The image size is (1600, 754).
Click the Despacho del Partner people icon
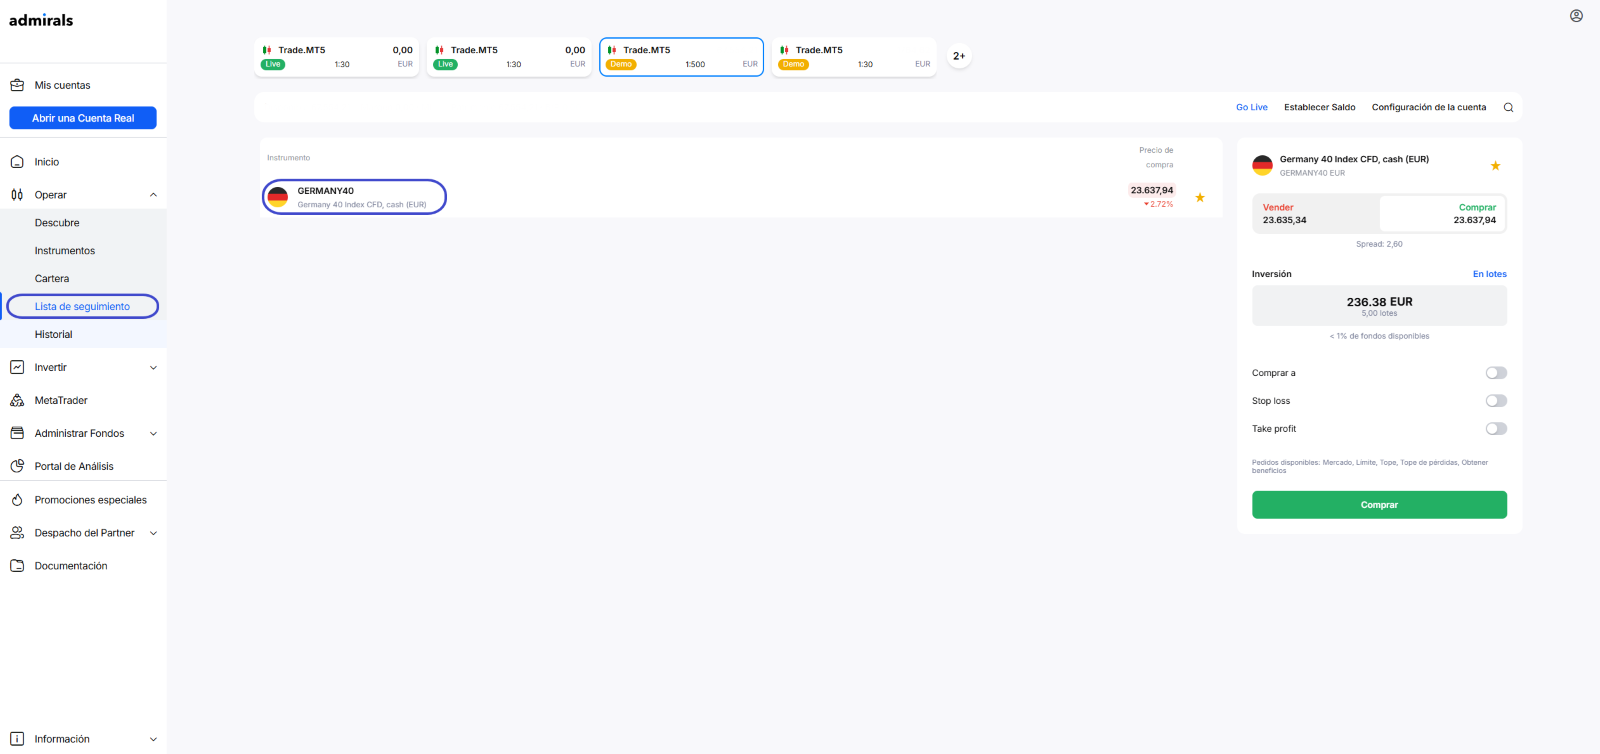point(17,533)
